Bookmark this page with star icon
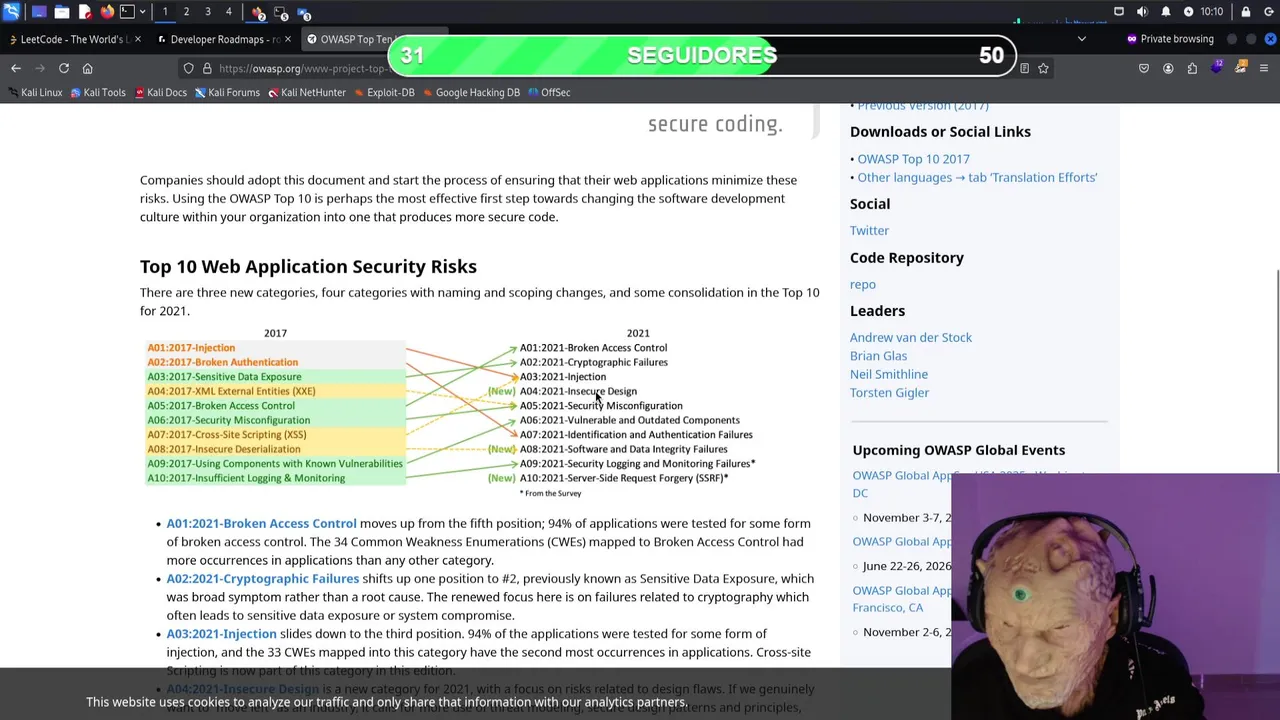Viewport: 1280px width, 720px height. click(1043, 68)
